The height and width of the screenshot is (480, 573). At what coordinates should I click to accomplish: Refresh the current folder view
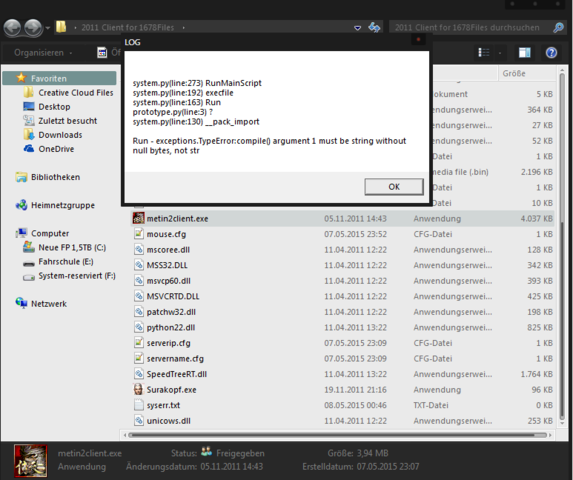tap(374, 27)
